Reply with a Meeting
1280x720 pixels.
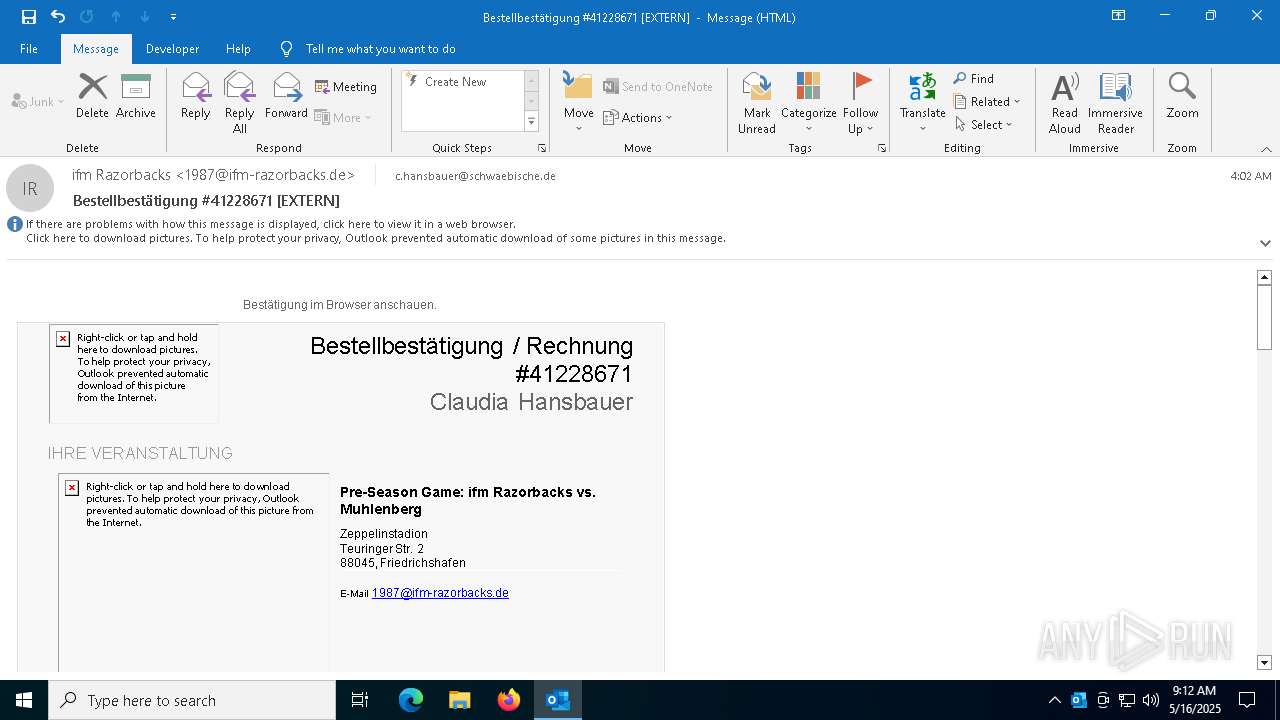coord(346,87)
